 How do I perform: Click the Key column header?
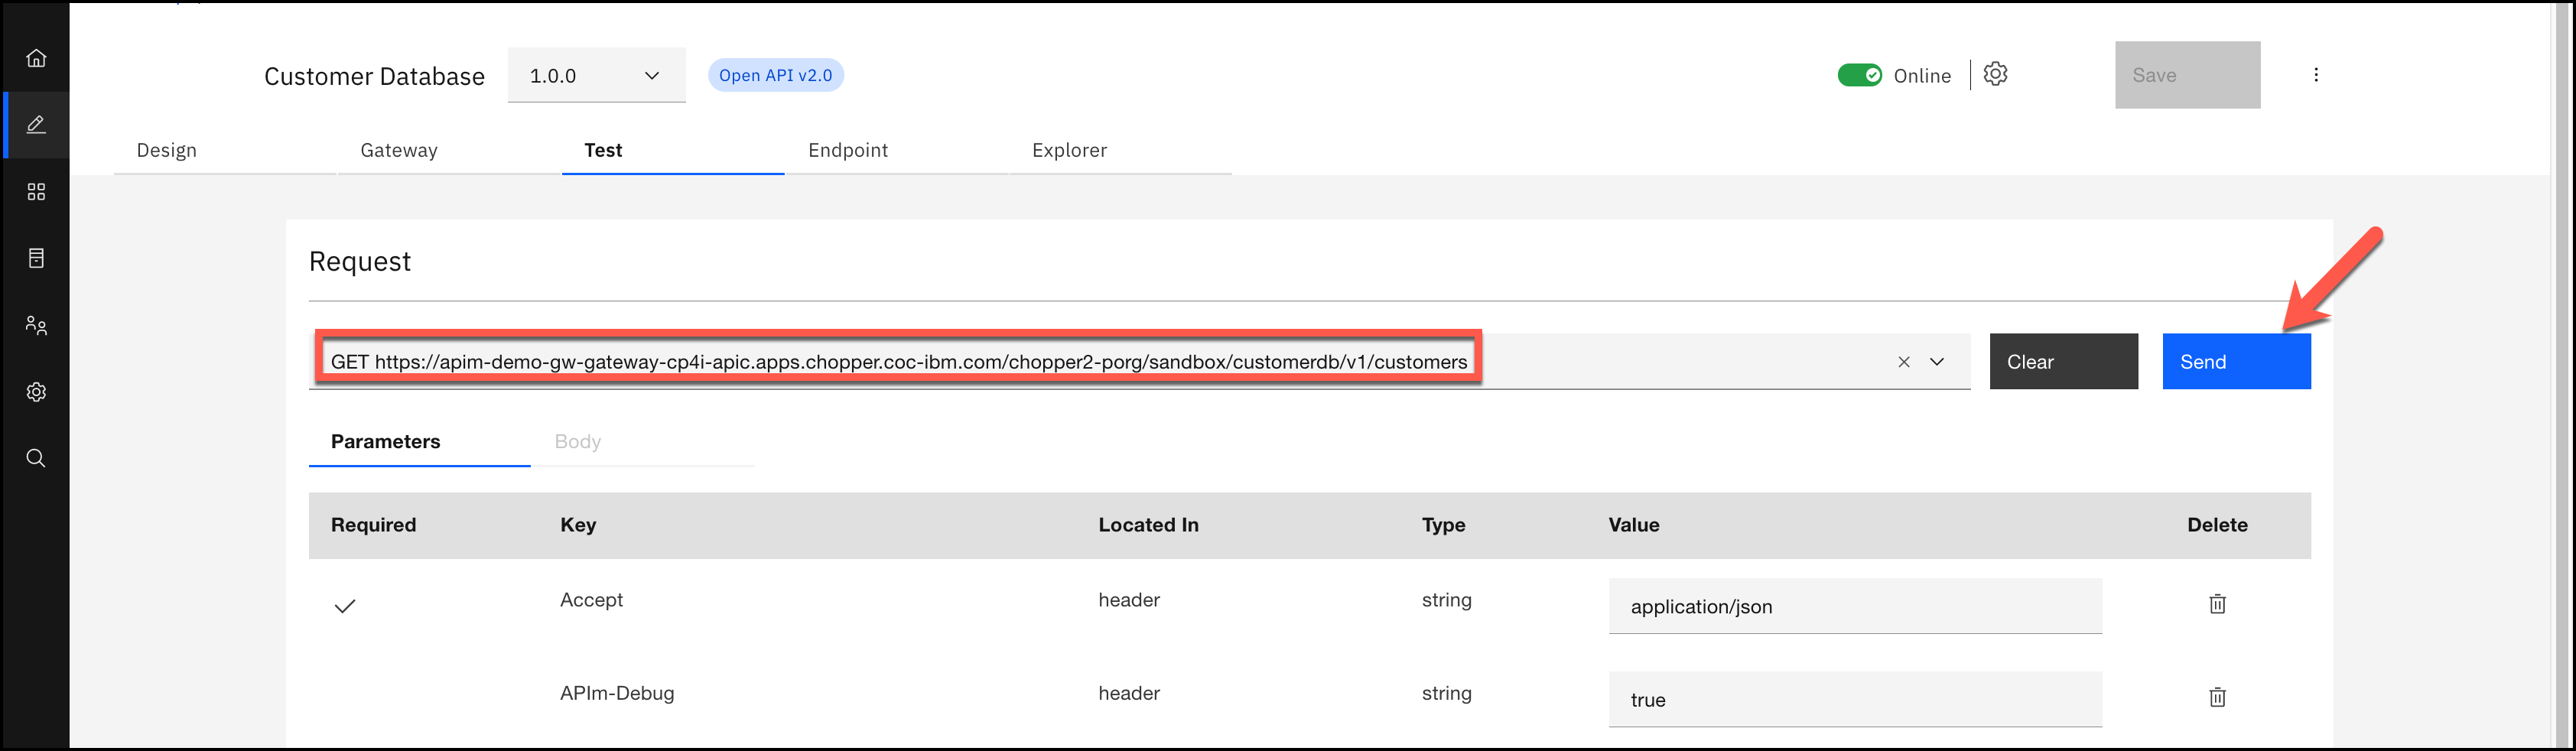point(578,525)
